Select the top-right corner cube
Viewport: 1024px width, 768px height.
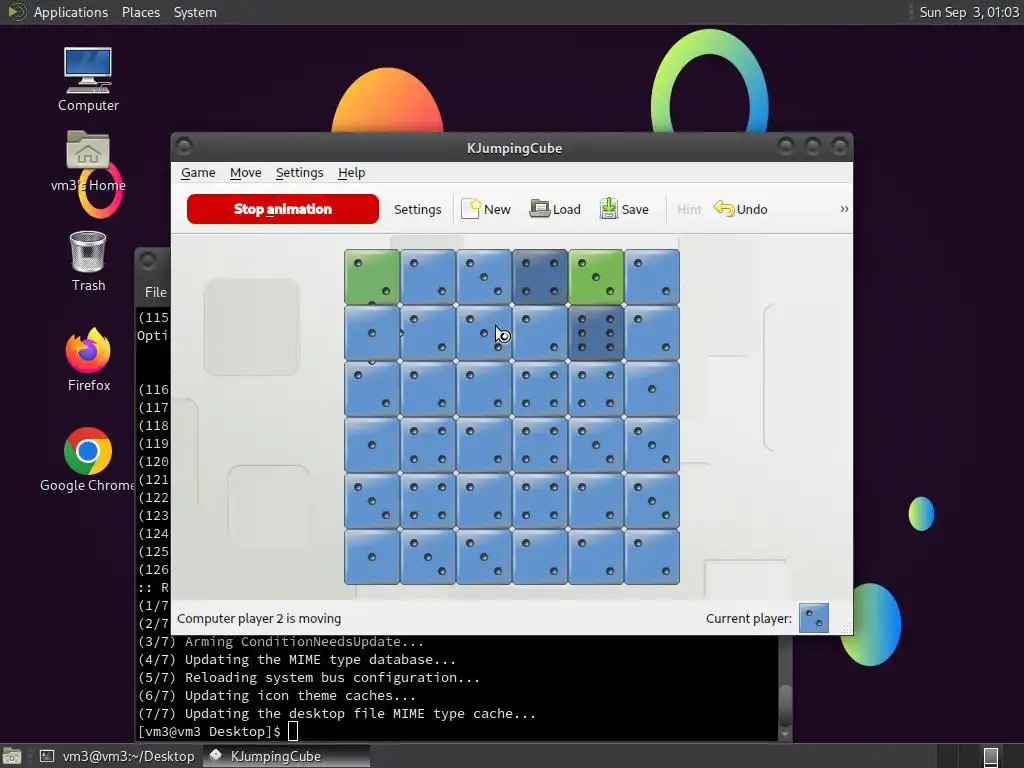[652, 277]
